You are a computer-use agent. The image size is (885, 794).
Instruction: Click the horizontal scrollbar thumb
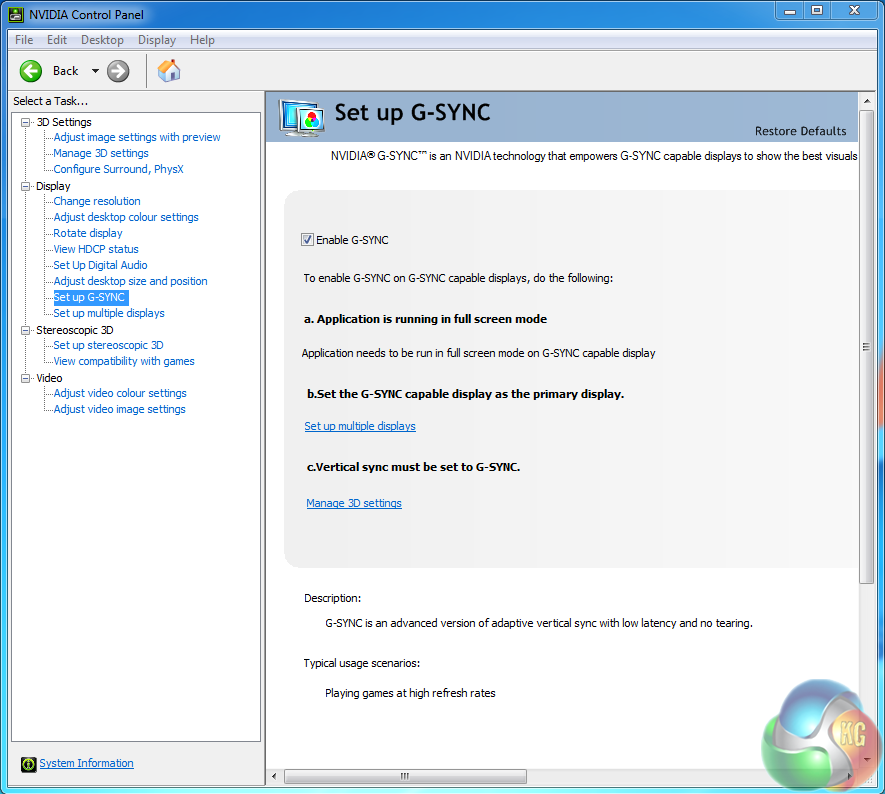(x=405, y=777)
